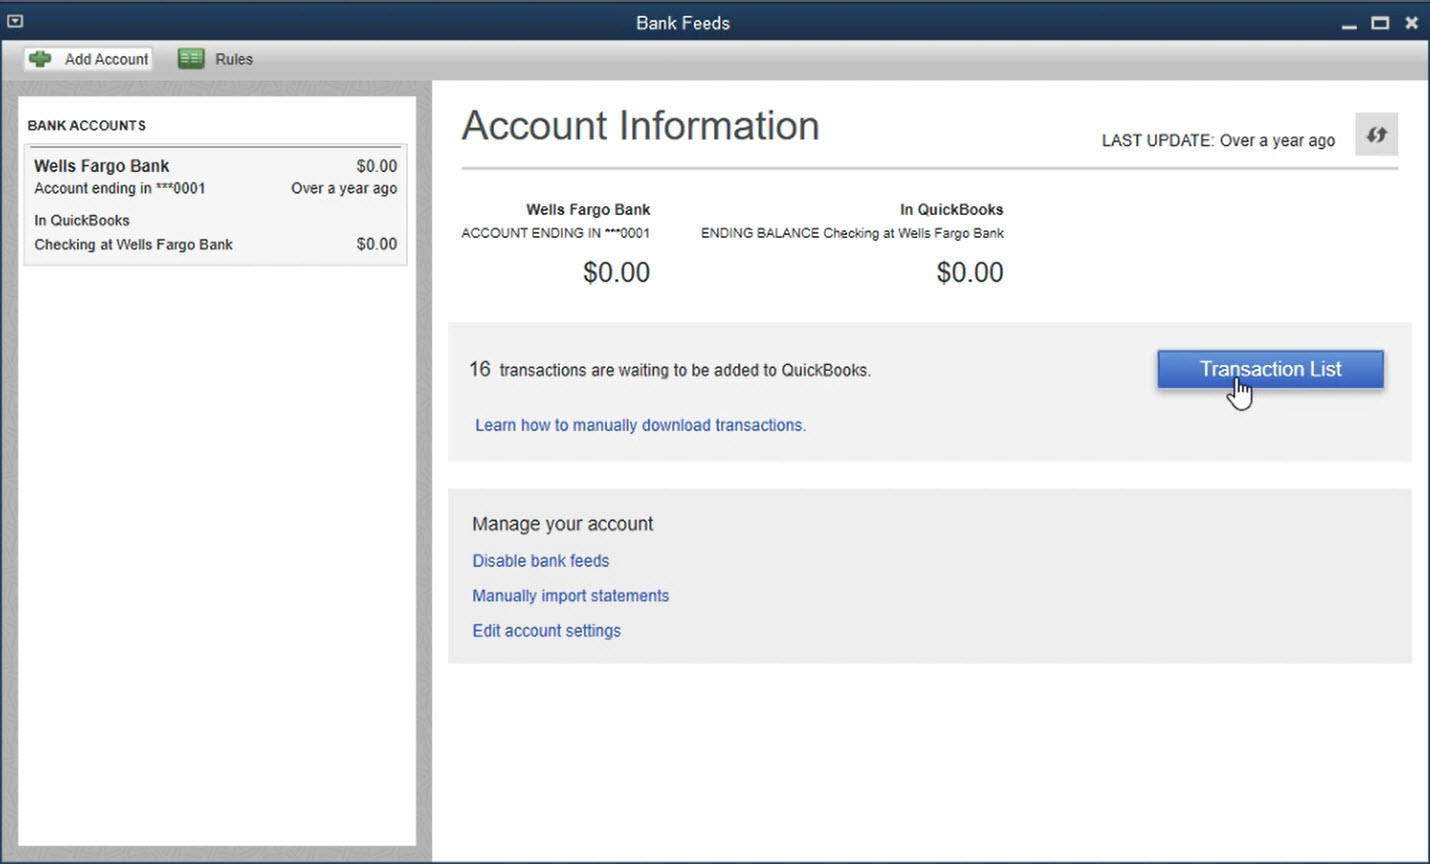Click the Rules label in toolbar

[x=234, y=59]
